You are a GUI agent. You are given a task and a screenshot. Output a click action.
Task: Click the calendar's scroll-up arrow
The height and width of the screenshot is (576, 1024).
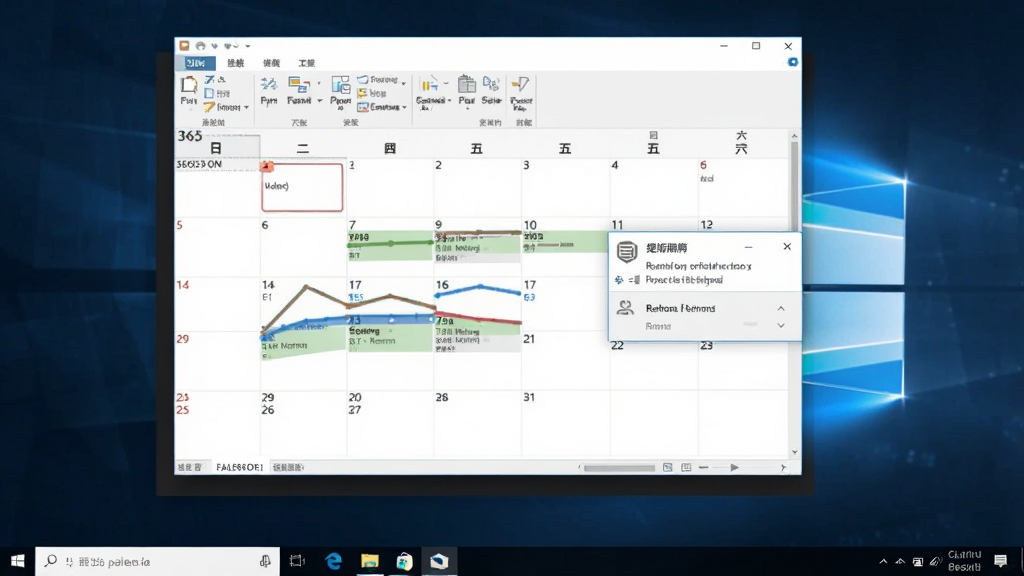[794, 136]
